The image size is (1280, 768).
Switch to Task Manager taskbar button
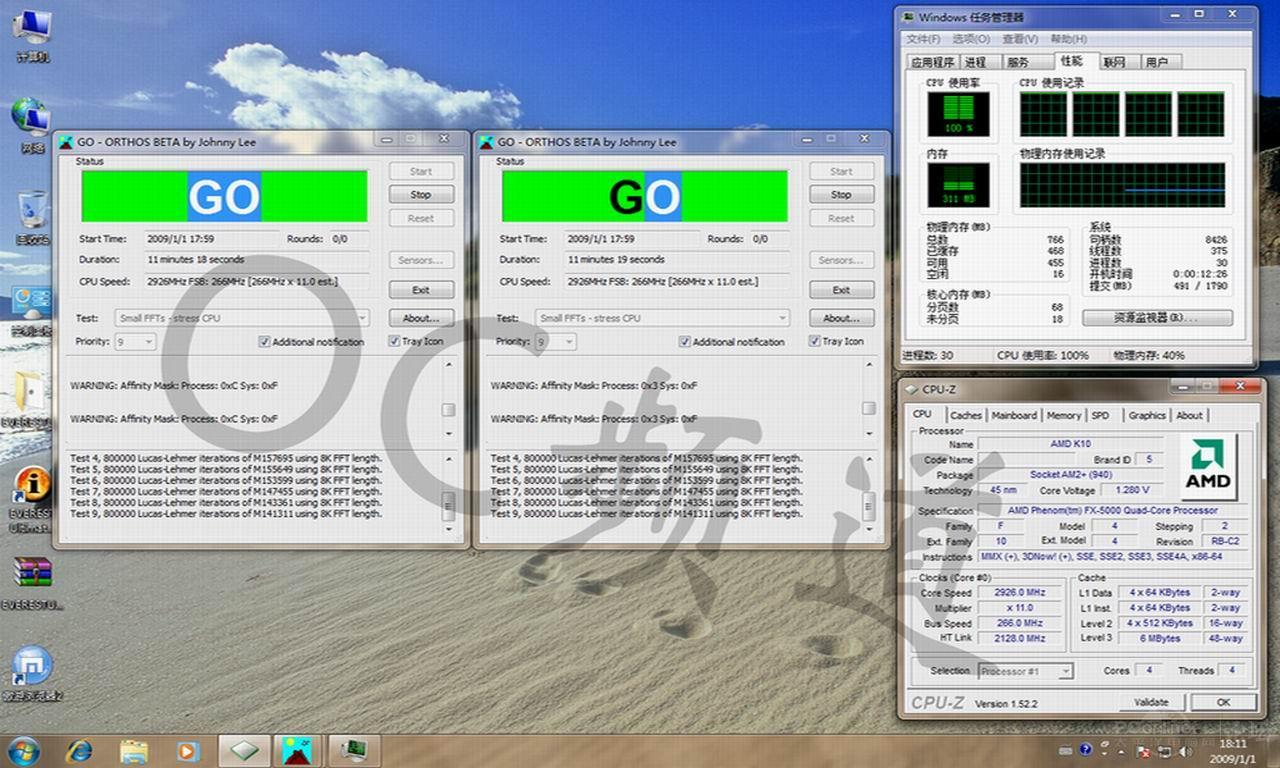352,750
